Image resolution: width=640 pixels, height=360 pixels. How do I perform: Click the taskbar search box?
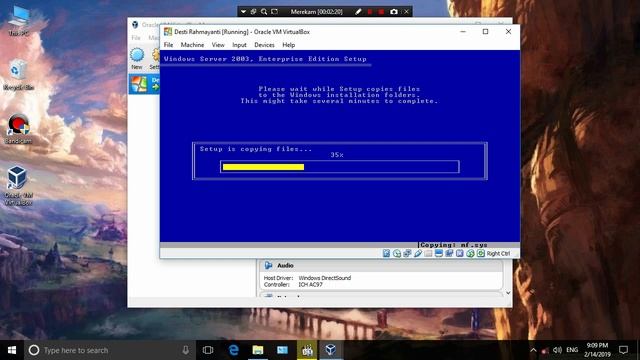(109, 350)
